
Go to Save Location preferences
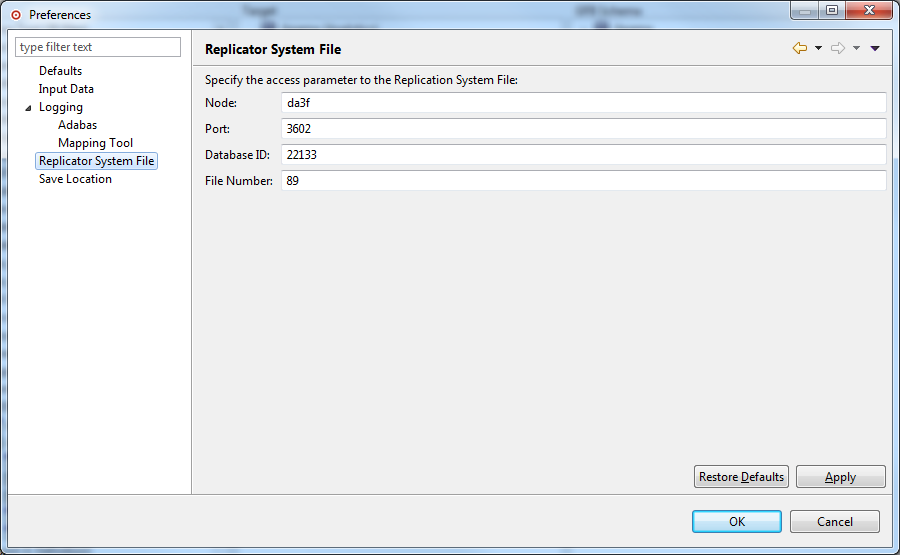point(75,179)
